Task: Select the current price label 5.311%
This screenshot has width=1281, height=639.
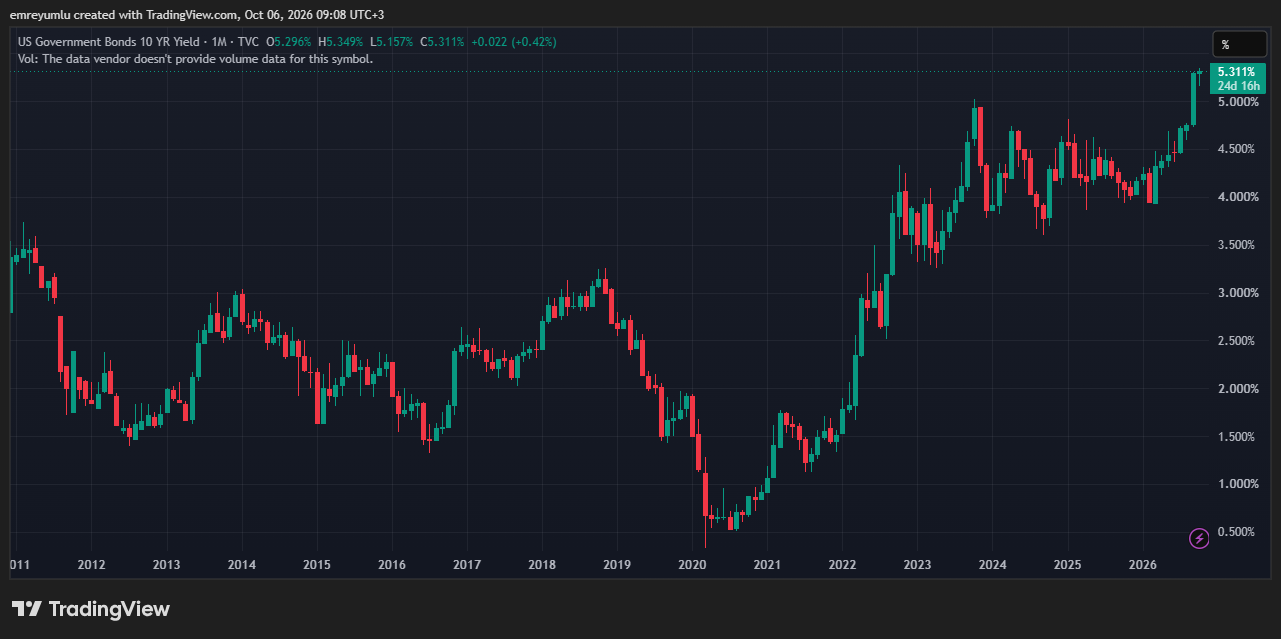Action: pyautogui.click(x=1237, y=72)
